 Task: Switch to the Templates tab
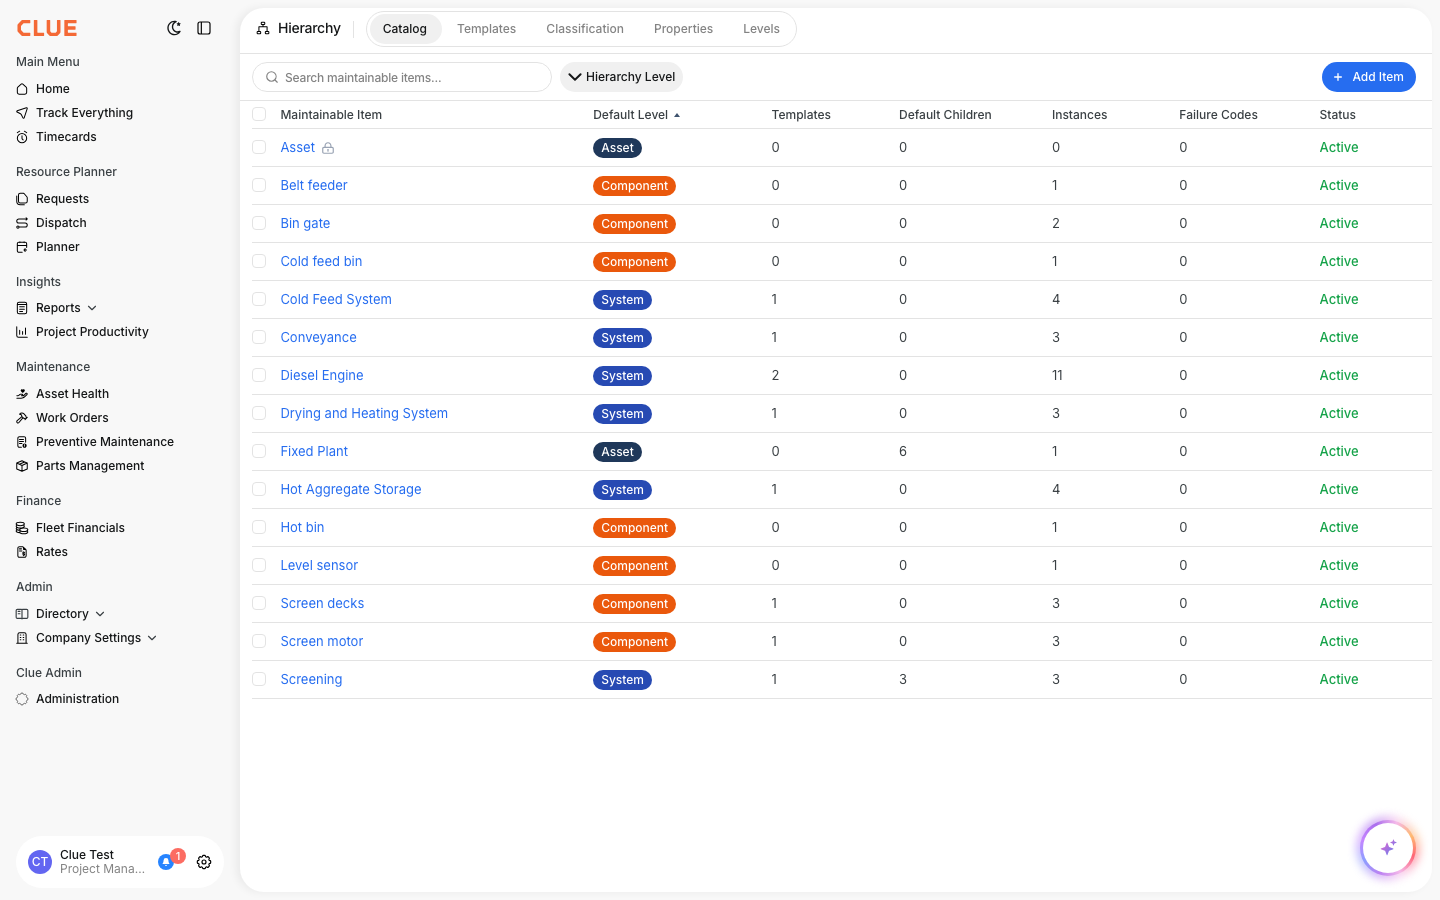click(486, 28)
